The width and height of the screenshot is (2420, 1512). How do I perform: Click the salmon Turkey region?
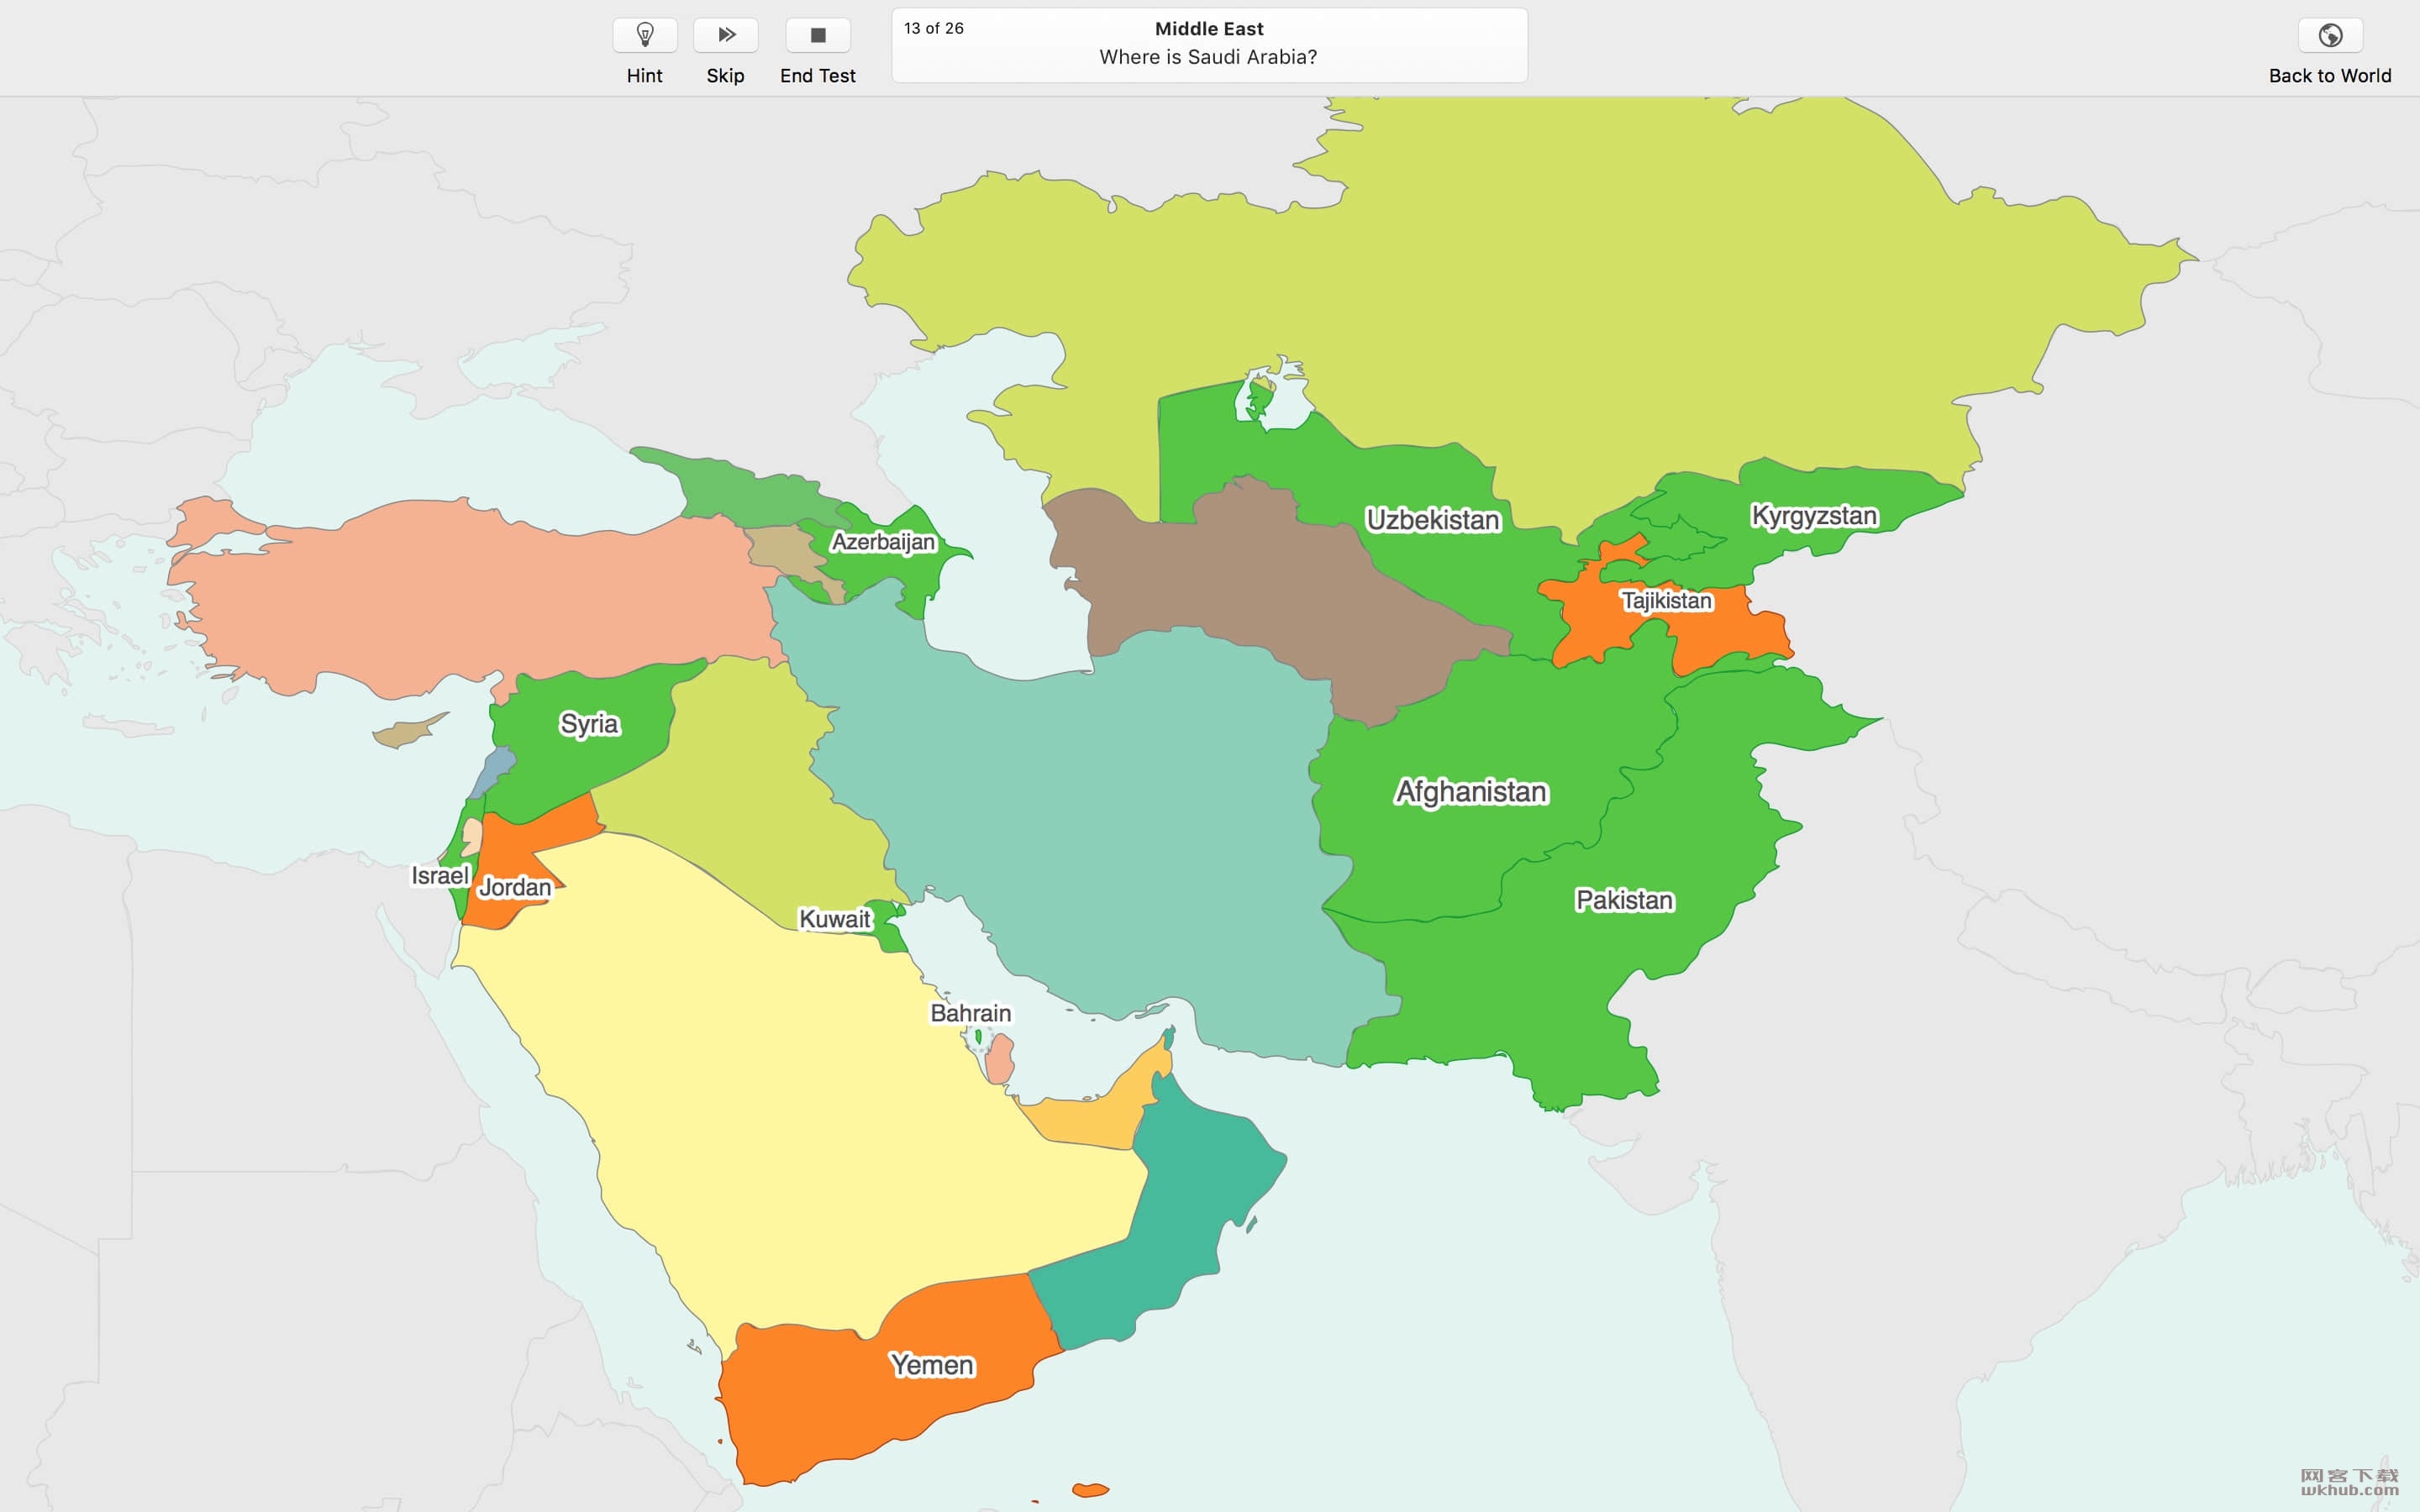coord(480,600)
